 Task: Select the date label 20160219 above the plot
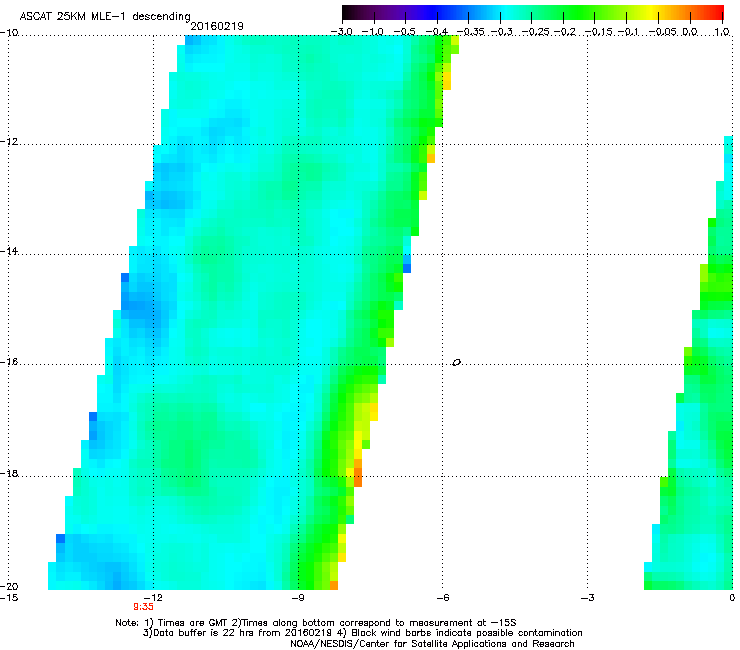[217, 26]
